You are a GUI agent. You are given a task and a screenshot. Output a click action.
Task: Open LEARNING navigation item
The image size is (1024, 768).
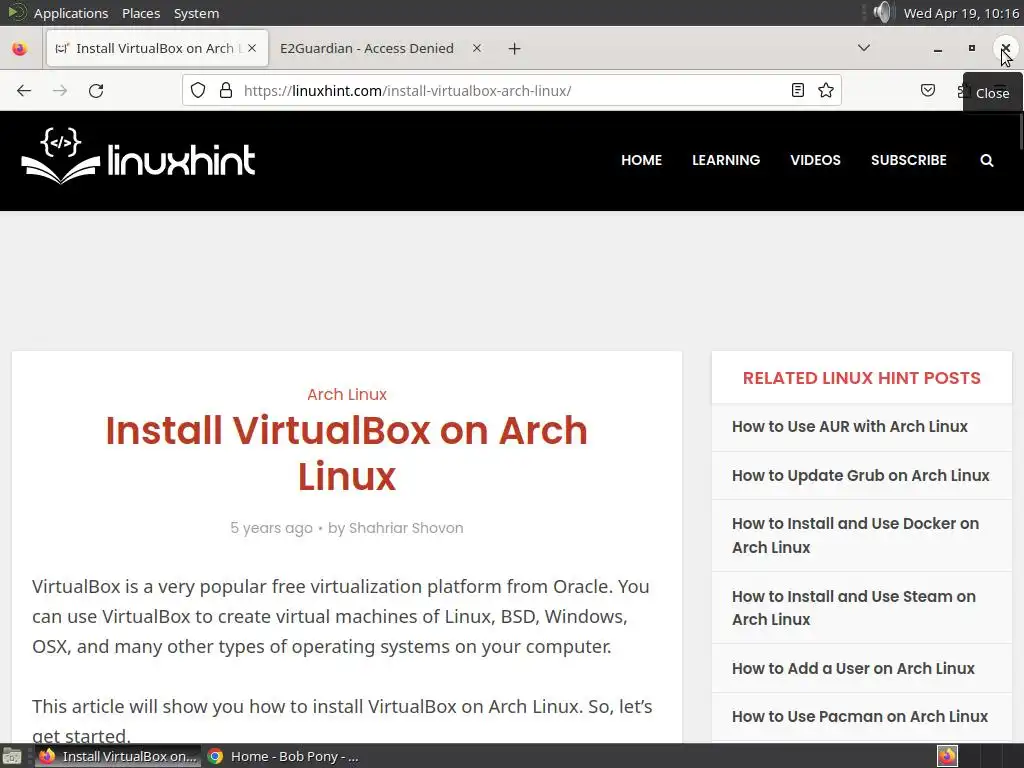[x=726, y=160]
